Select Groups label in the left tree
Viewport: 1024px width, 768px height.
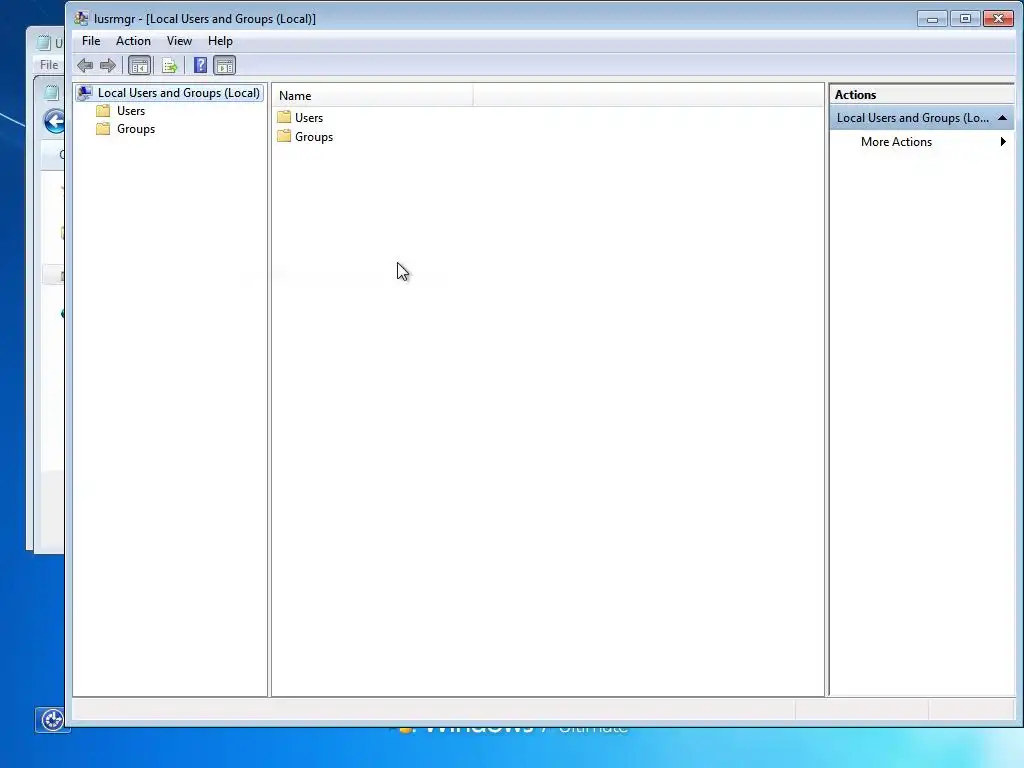tap(136, 129)
